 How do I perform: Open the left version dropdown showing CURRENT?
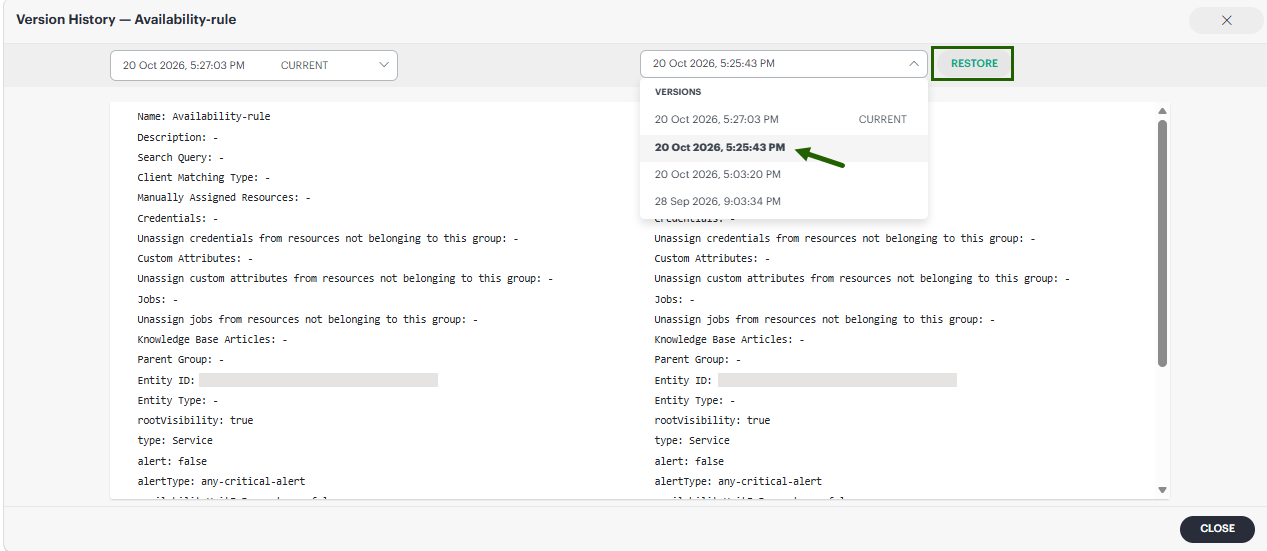point(254,65)
